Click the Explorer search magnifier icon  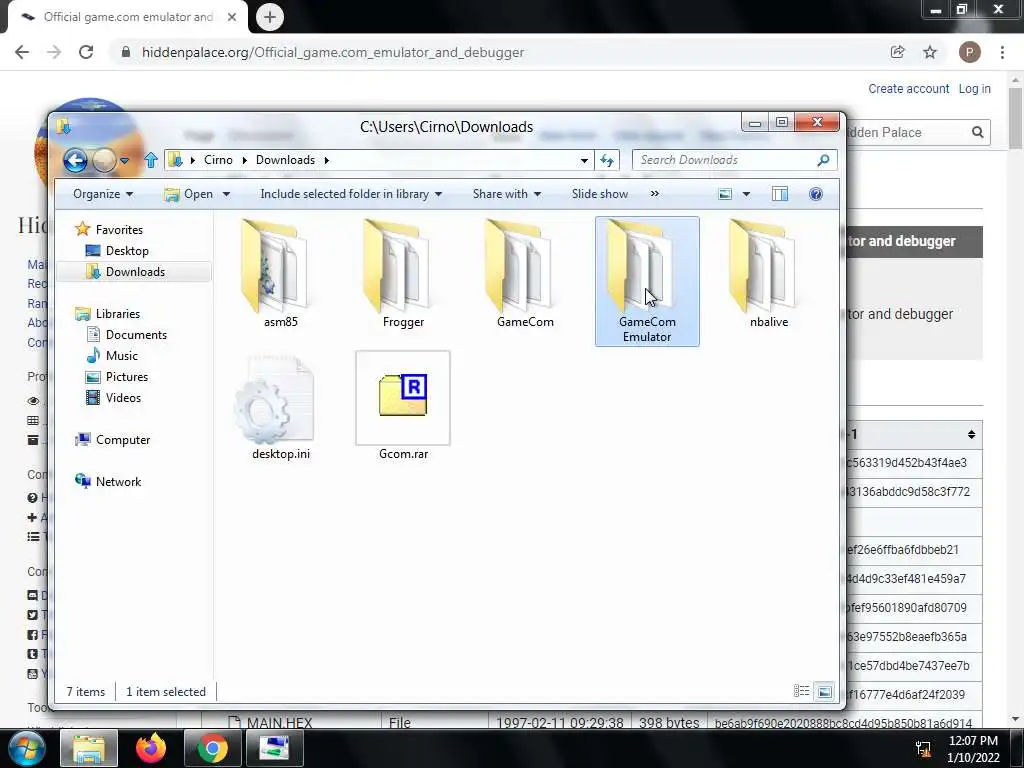tap(823, 160)
